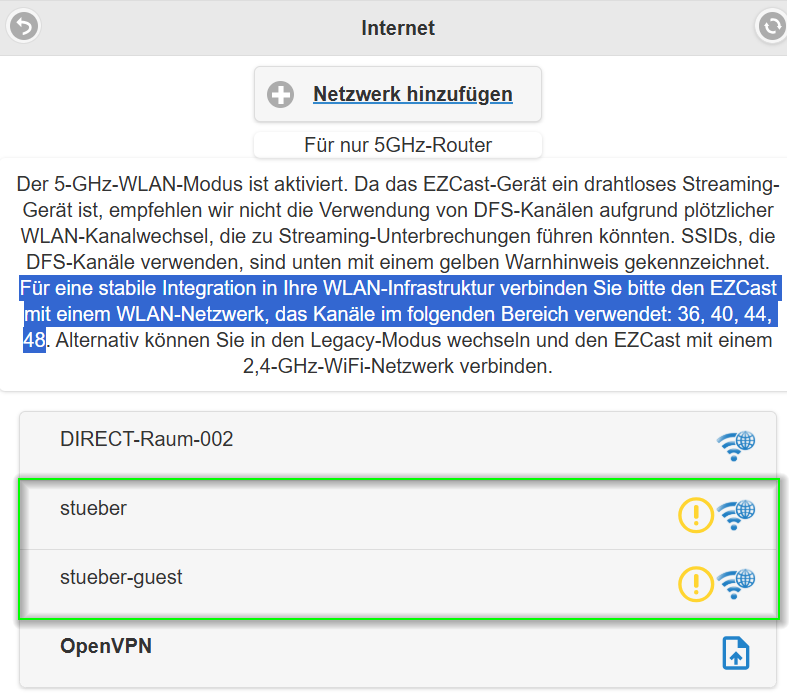Click the highlighted text about channels 36, 40, 44
789x695 pixels.
tap(399, 314)
